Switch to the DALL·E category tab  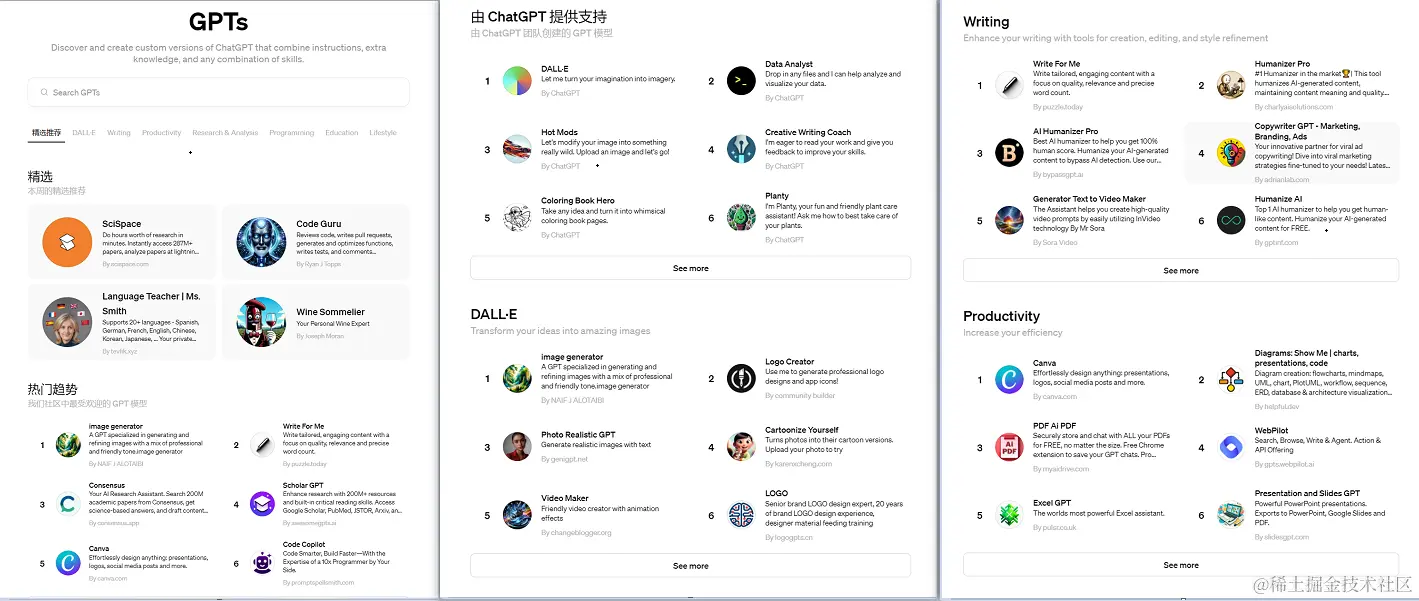click(x=84, y=132)
